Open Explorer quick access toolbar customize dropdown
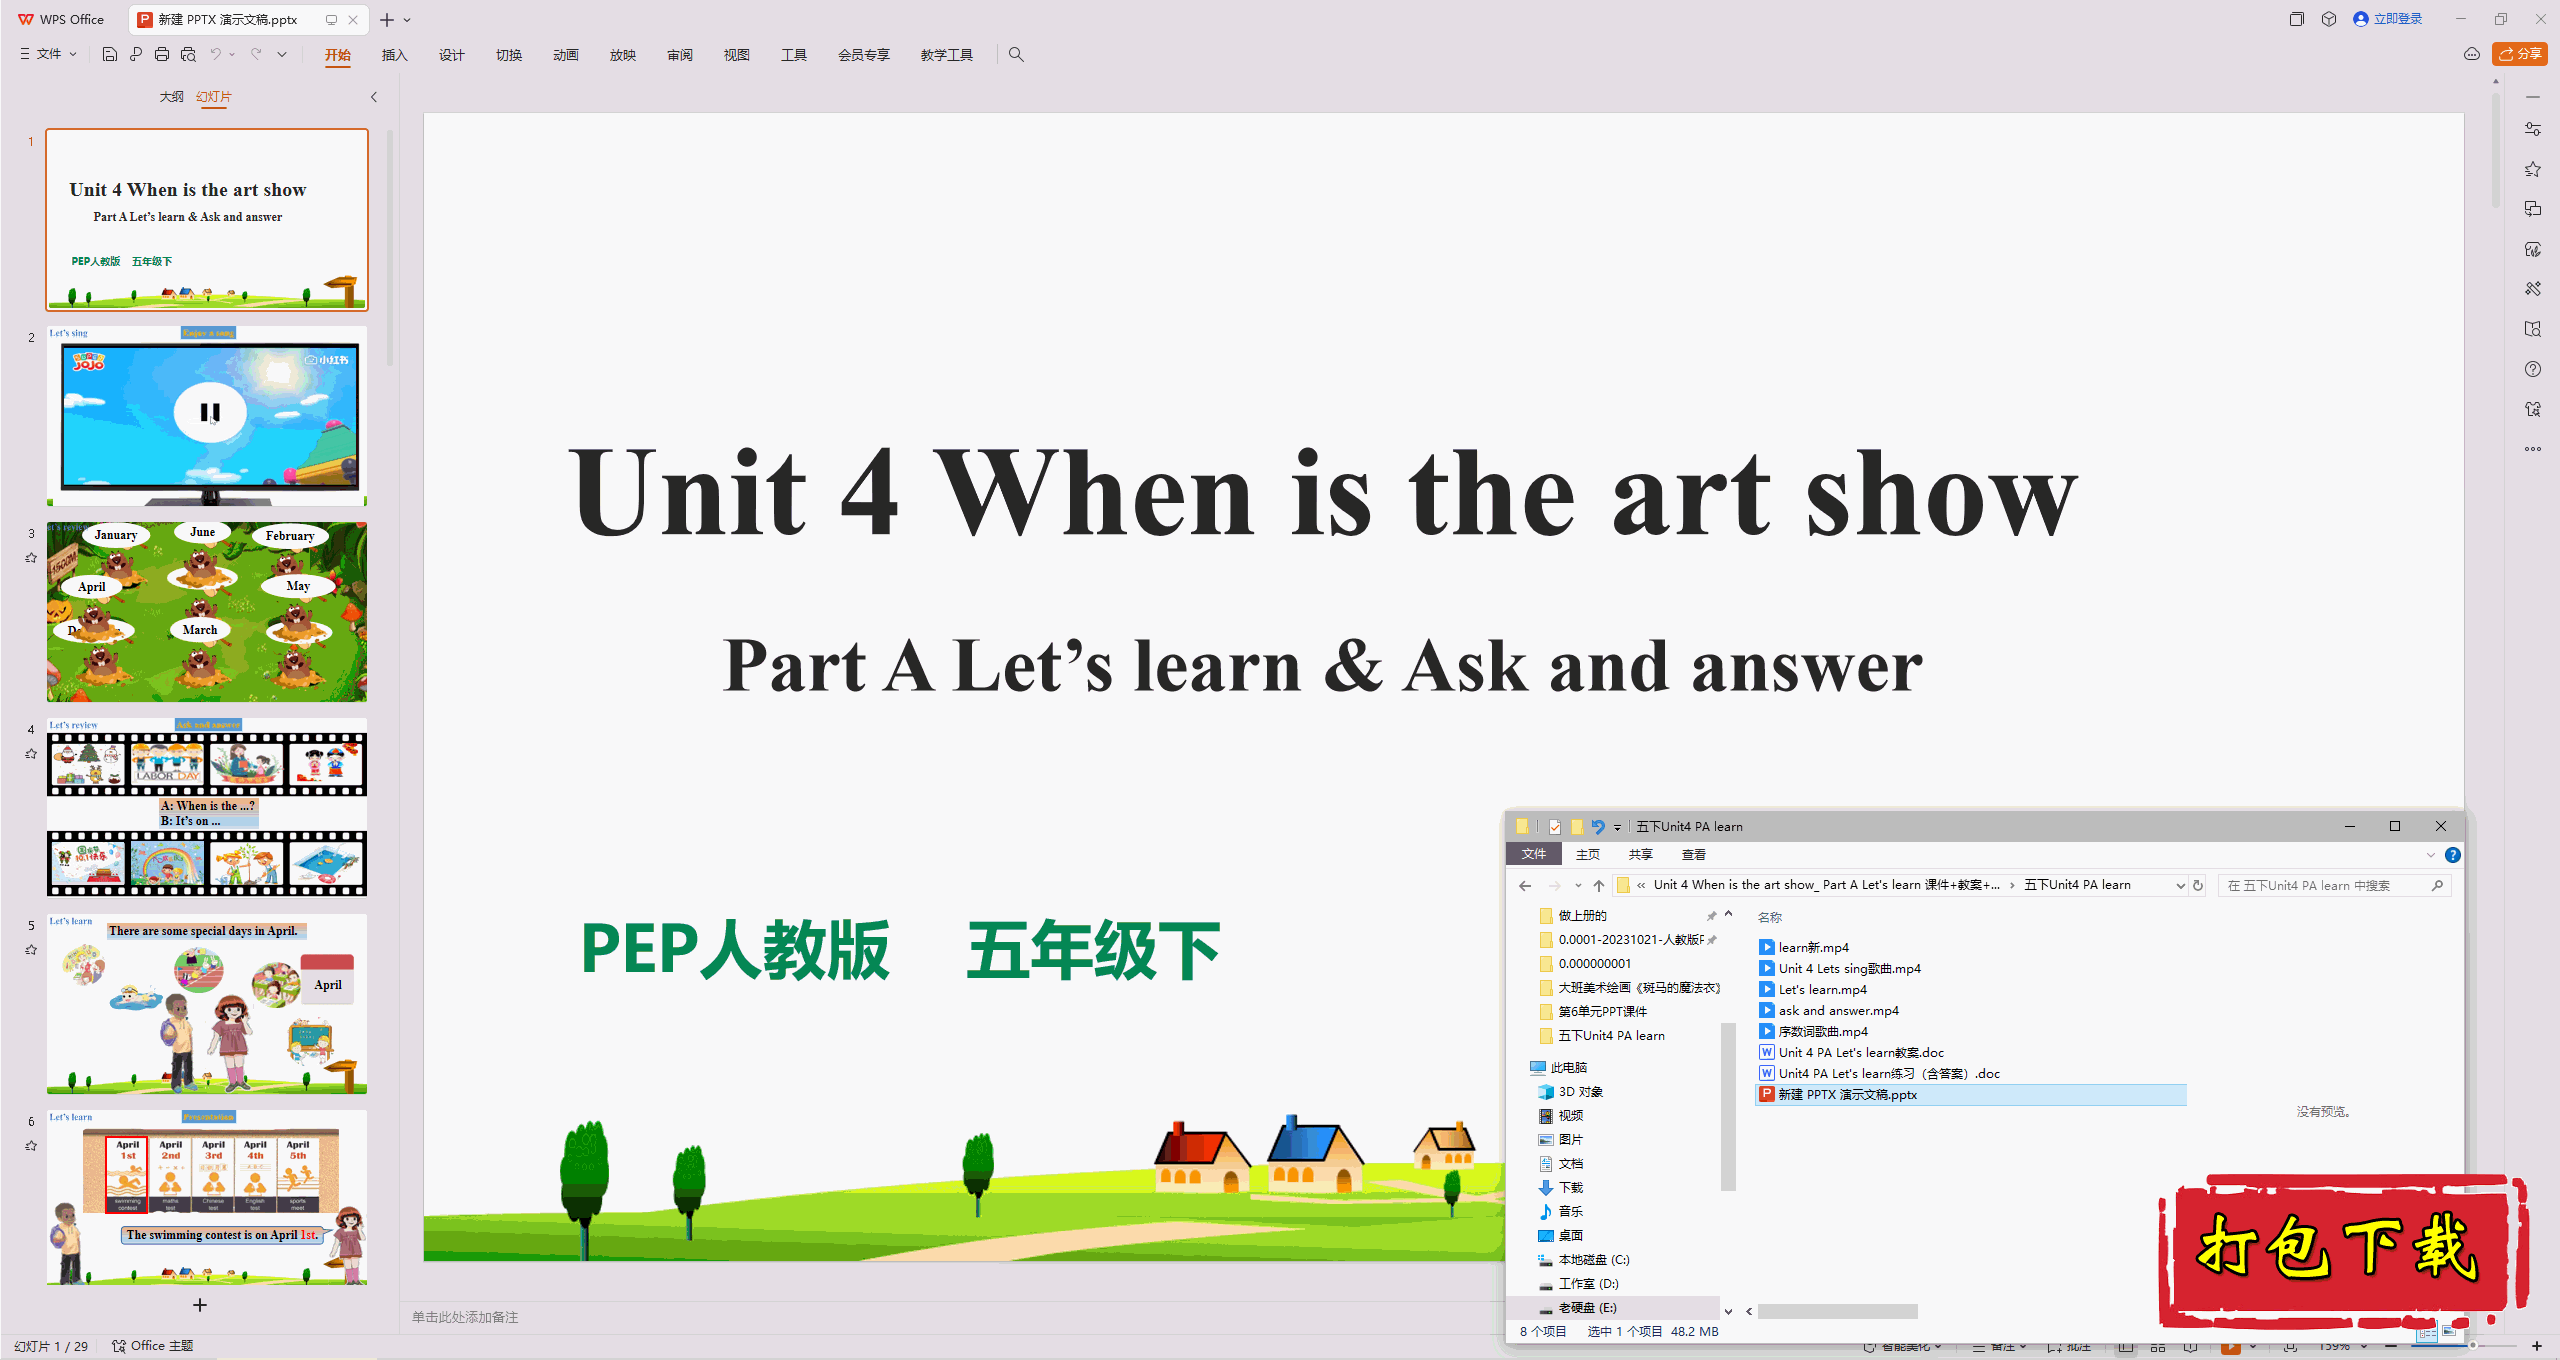2560x1360 pixels. point(1617,827)
